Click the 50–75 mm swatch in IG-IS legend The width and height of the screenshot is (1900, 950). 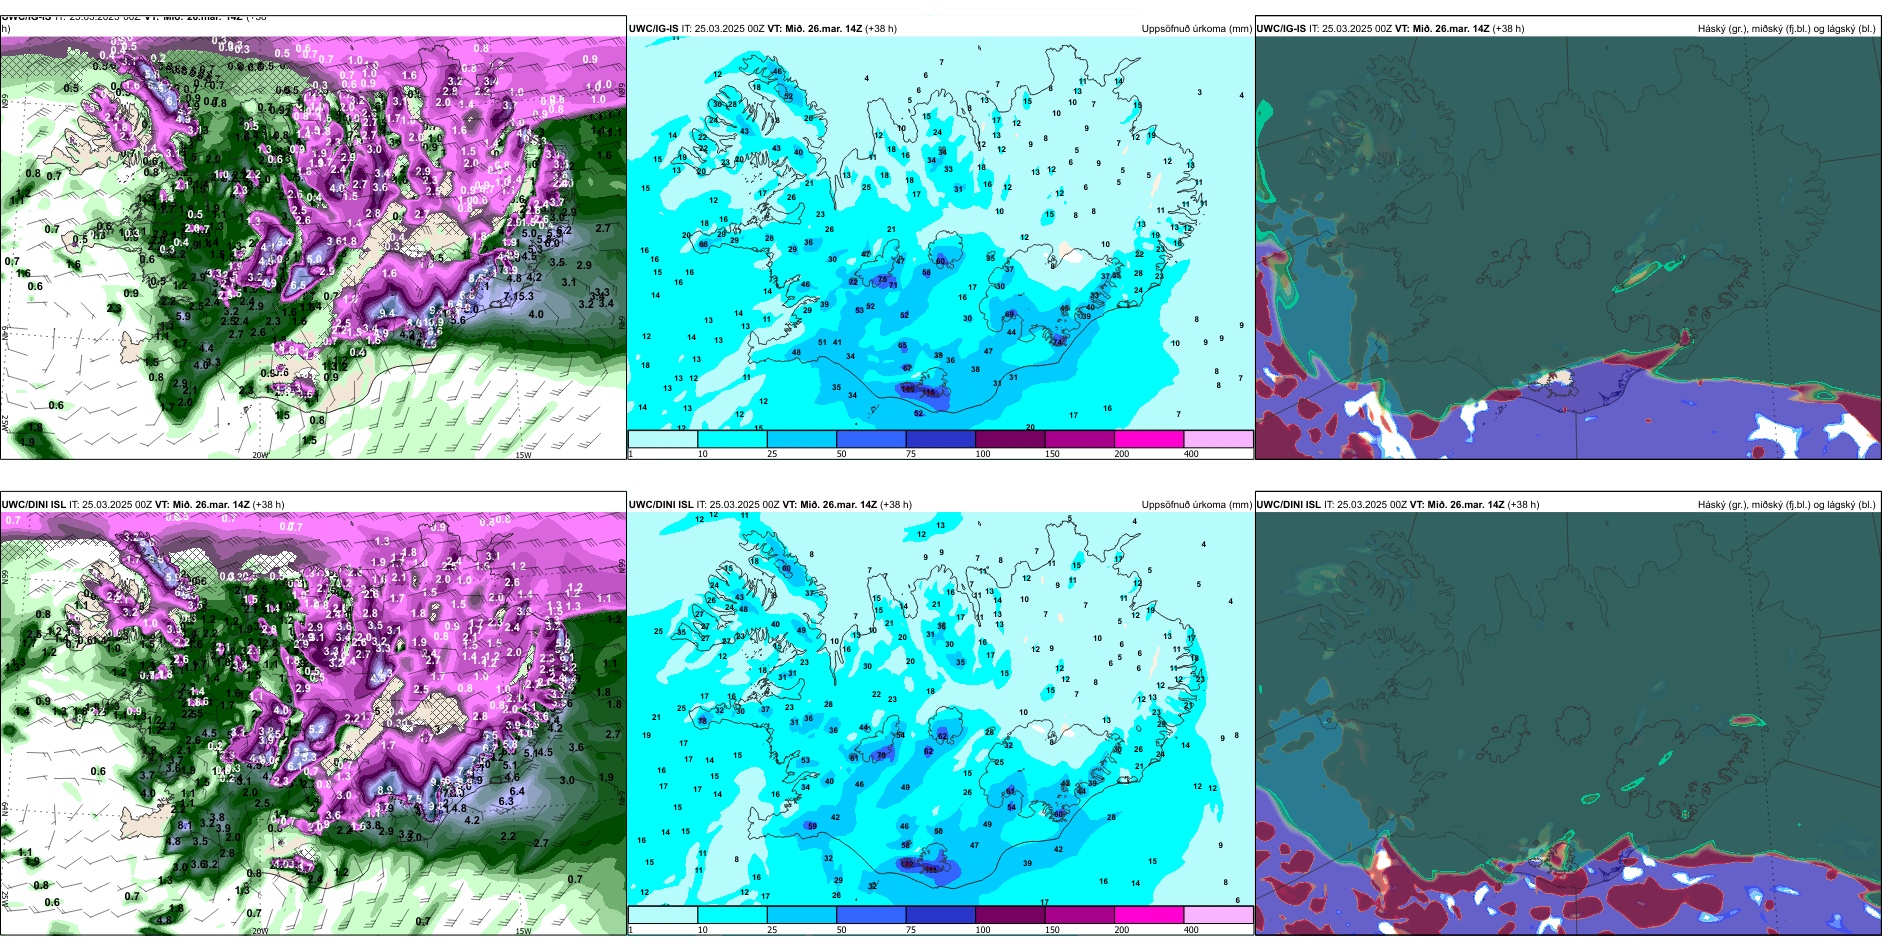pos(871,439)
